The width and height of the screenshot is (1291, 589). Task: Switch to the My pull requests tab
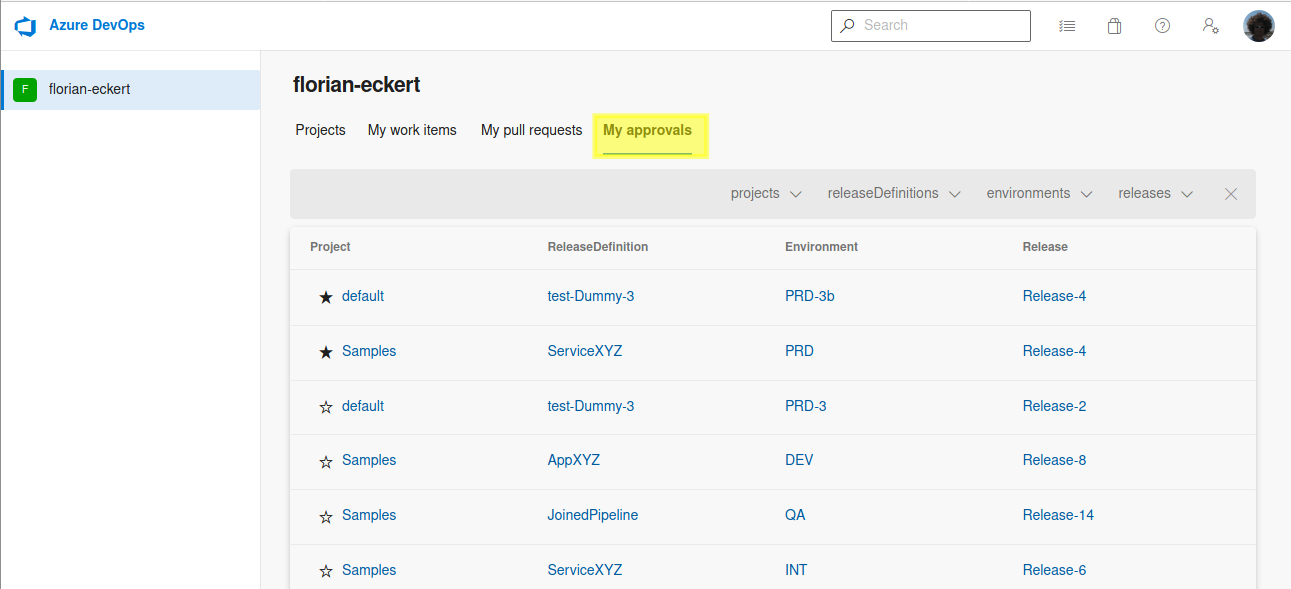click(x=531, y=130)
